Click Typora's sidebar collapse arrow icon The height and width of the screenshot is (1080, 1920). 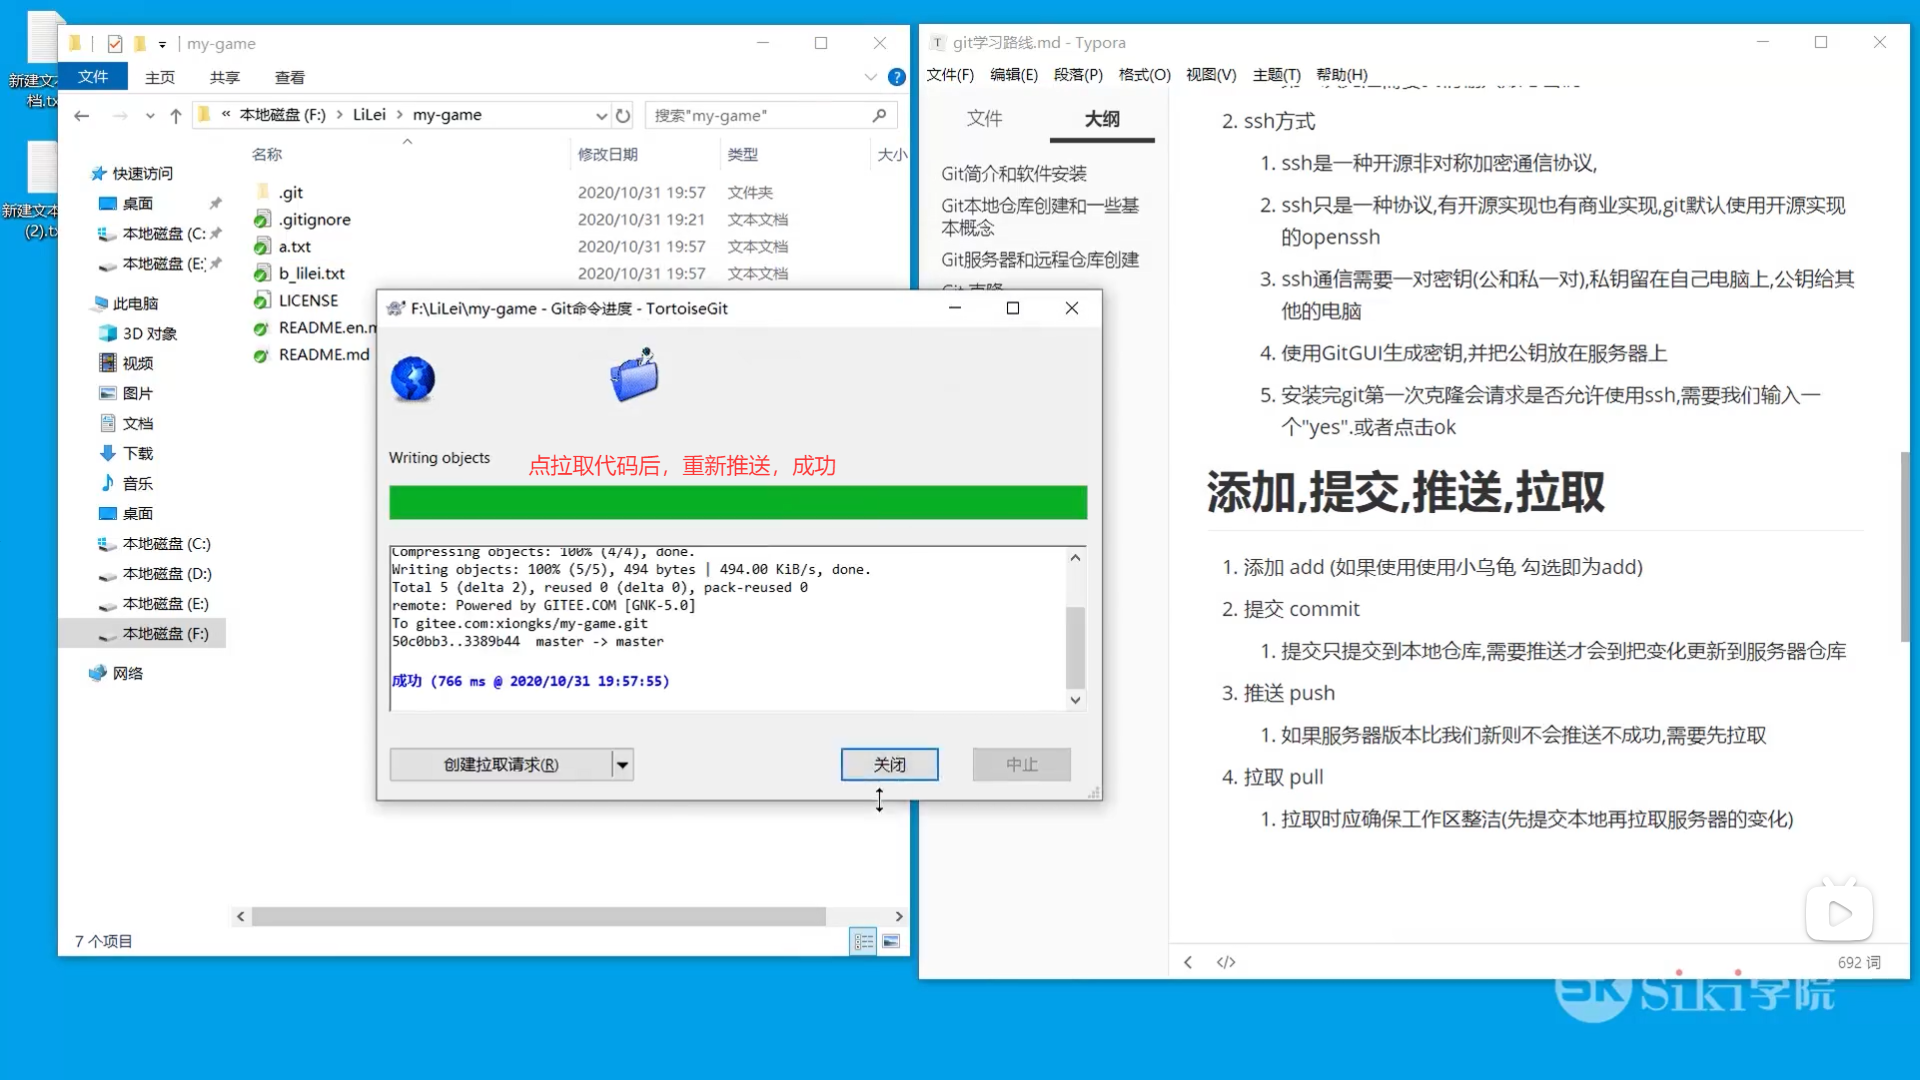[x=1188, y=962]
